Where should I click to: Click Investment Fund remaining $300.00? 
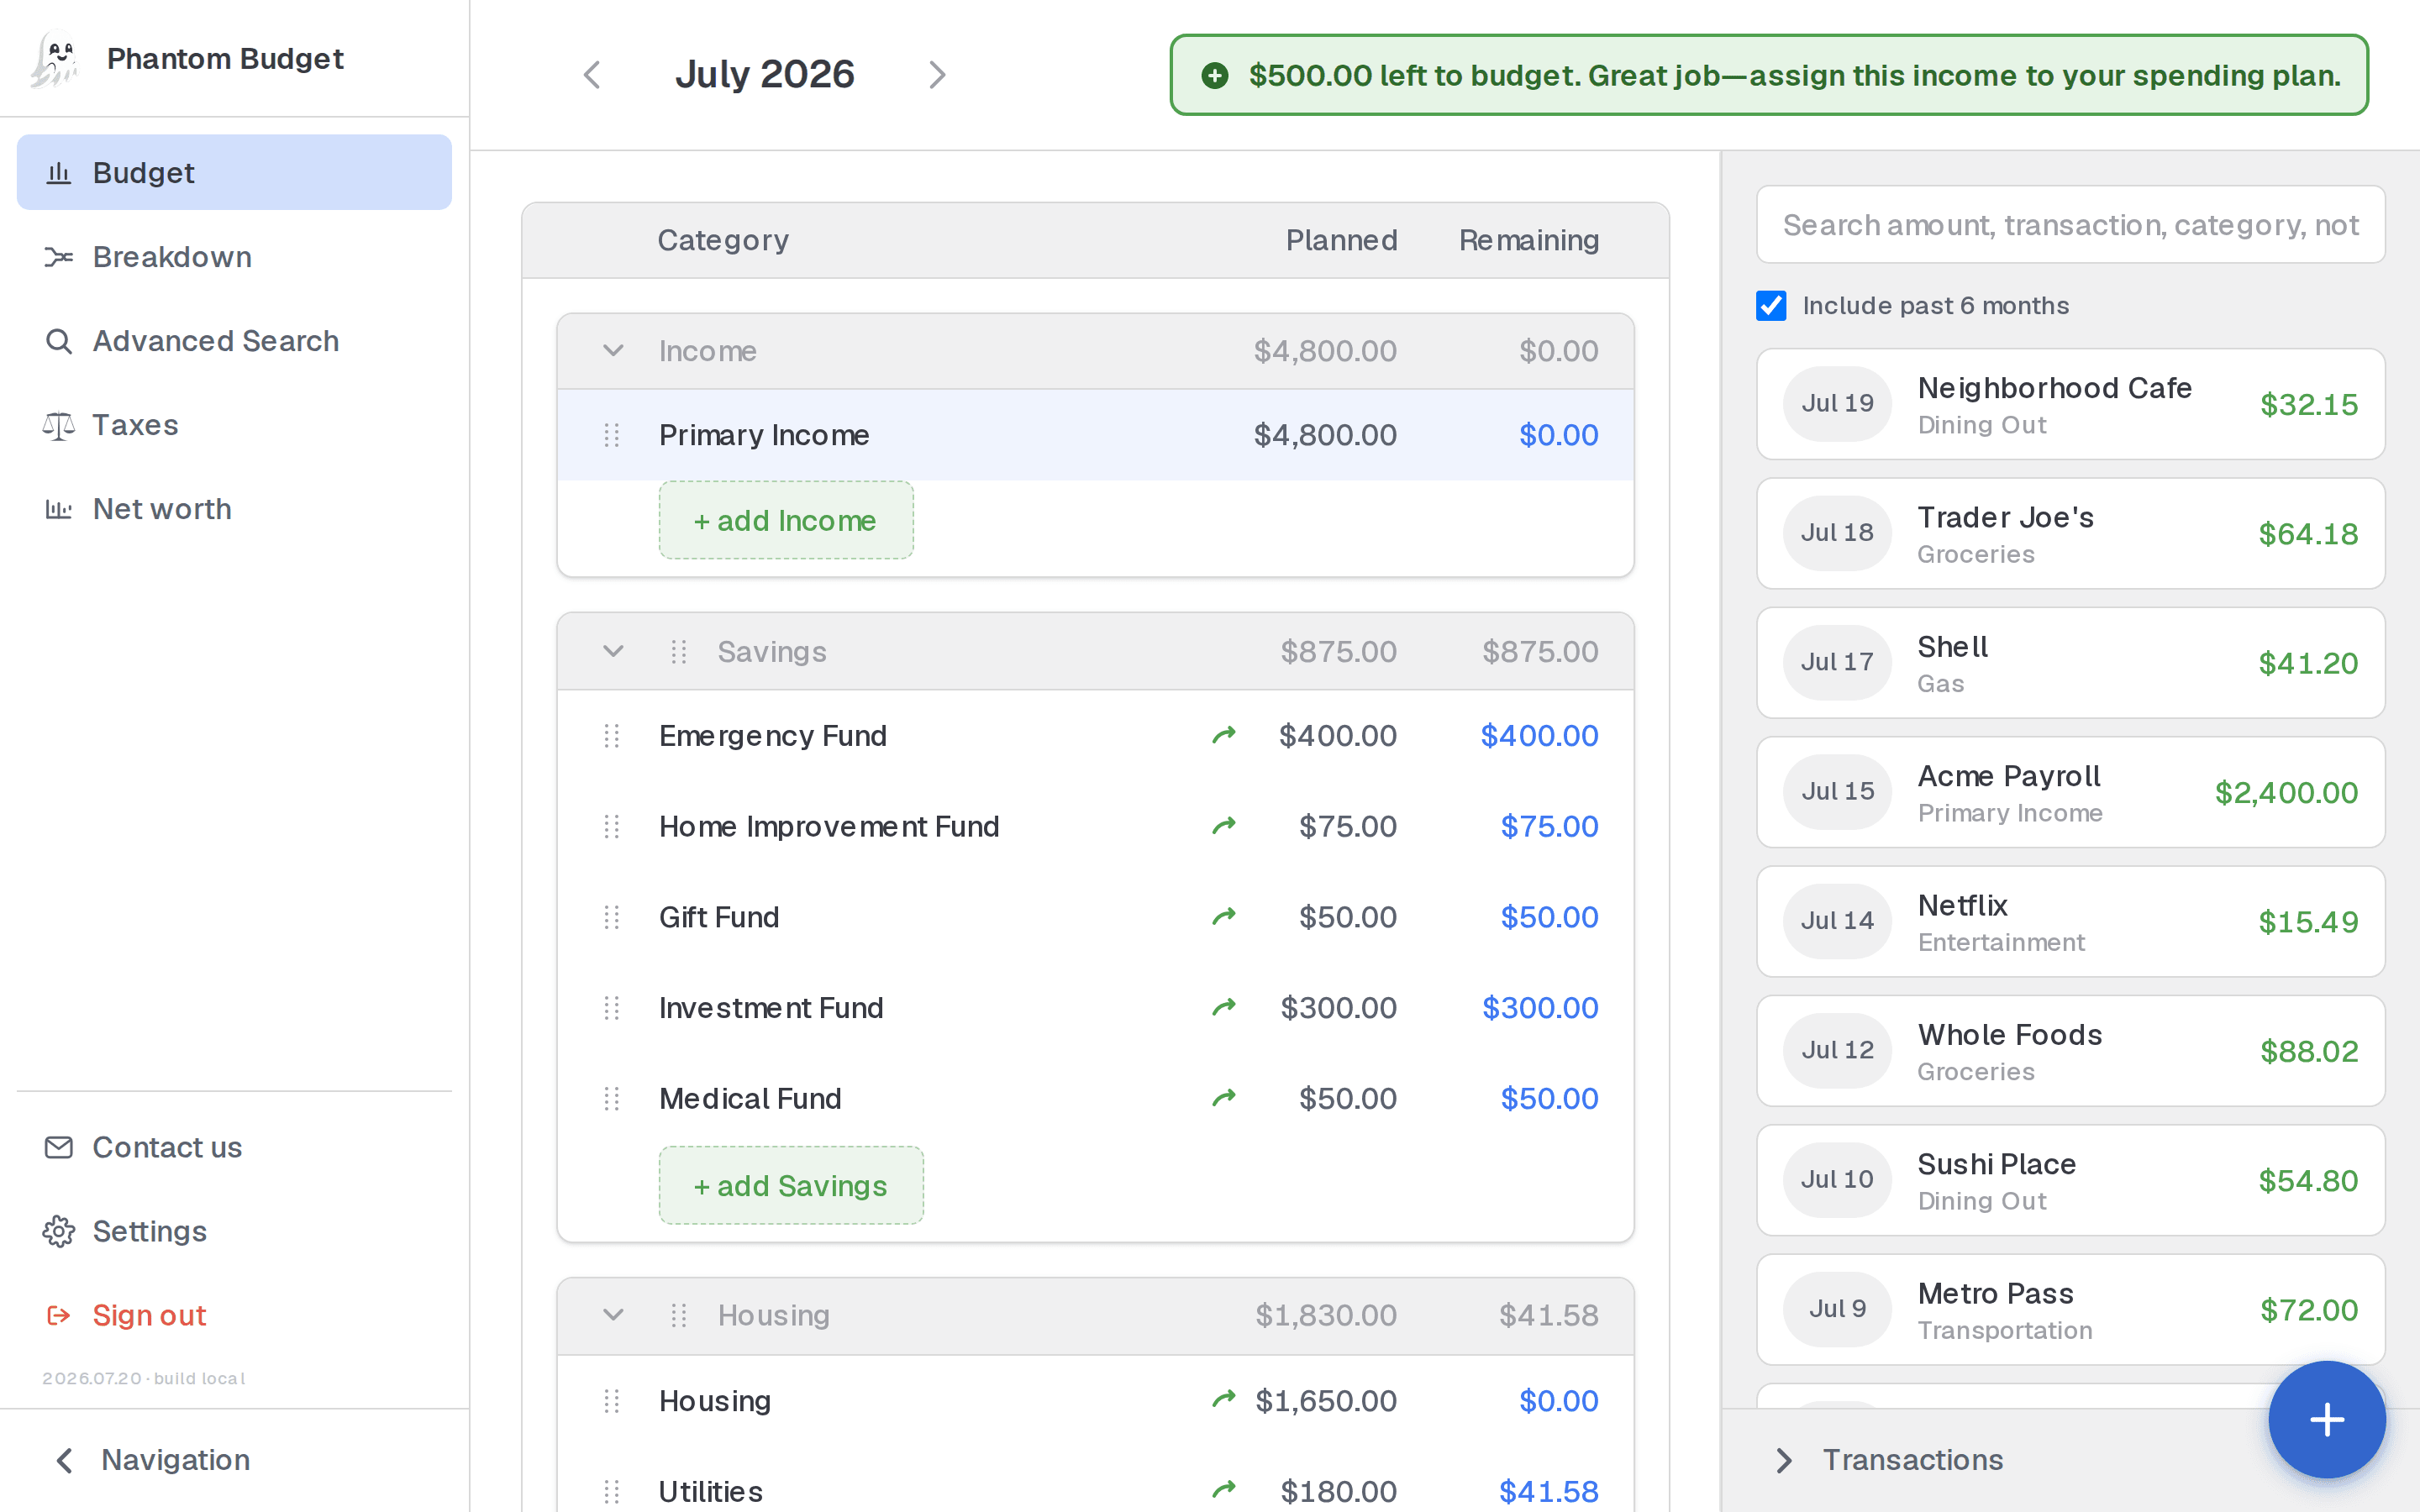click(x=1540, y=1008)
